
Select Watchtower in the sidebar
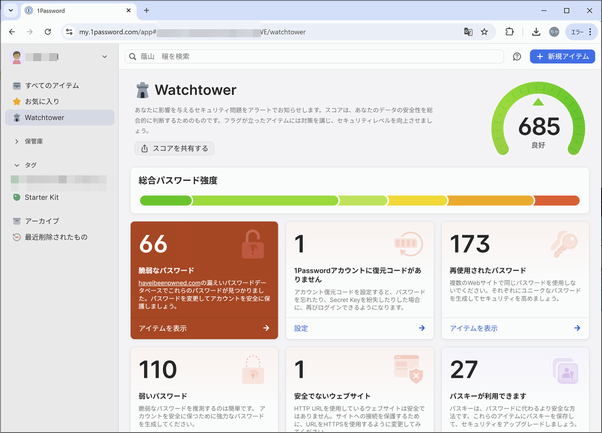(44, 117)
